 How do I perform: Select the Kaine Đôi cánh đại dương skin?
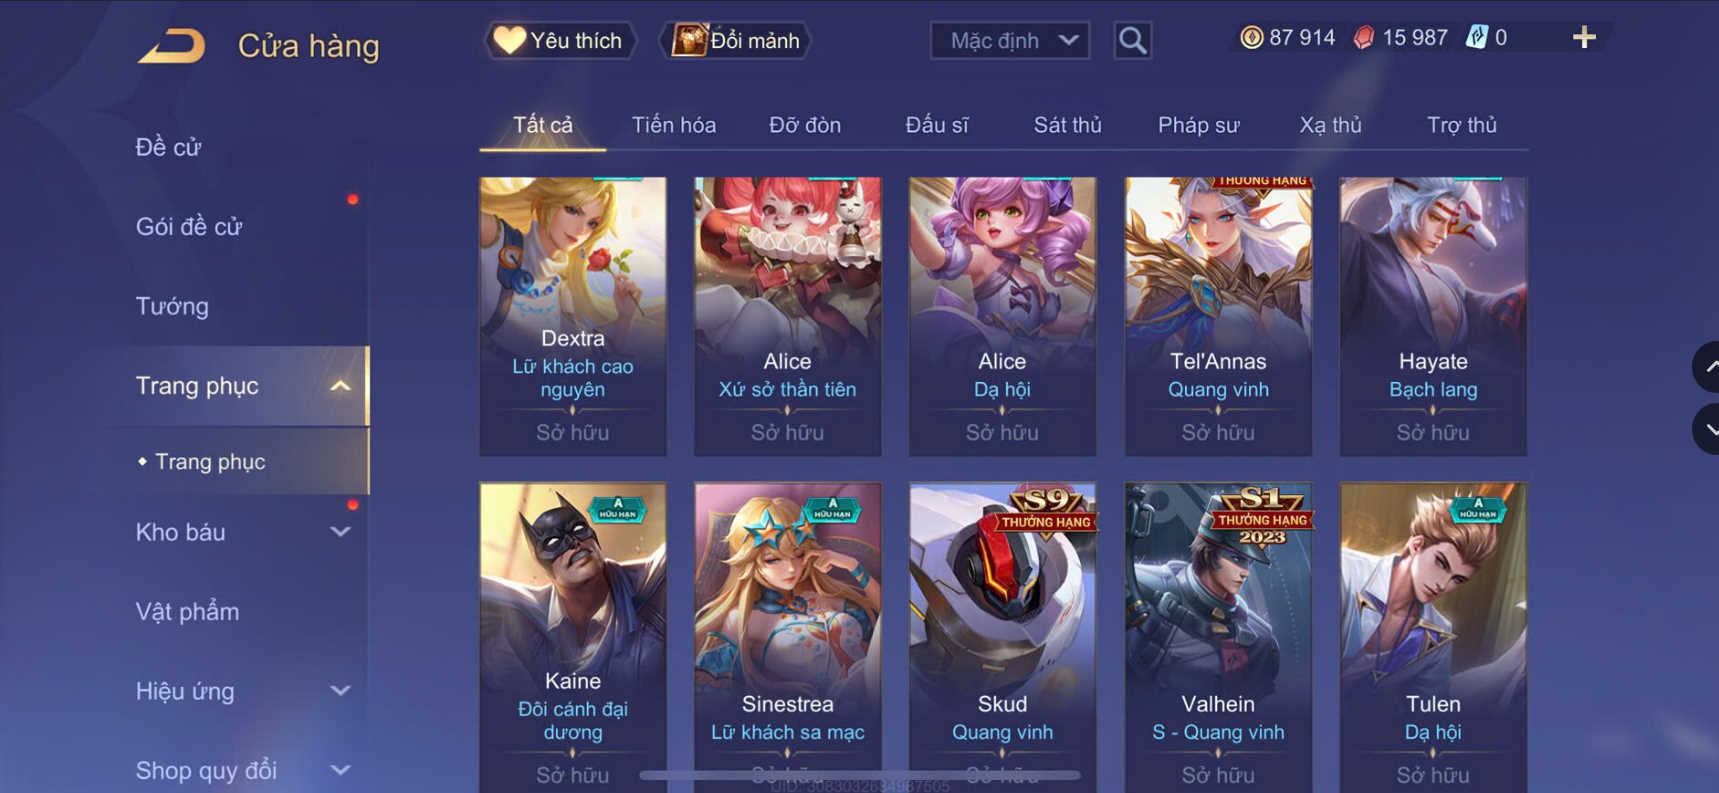coord(573,637)
